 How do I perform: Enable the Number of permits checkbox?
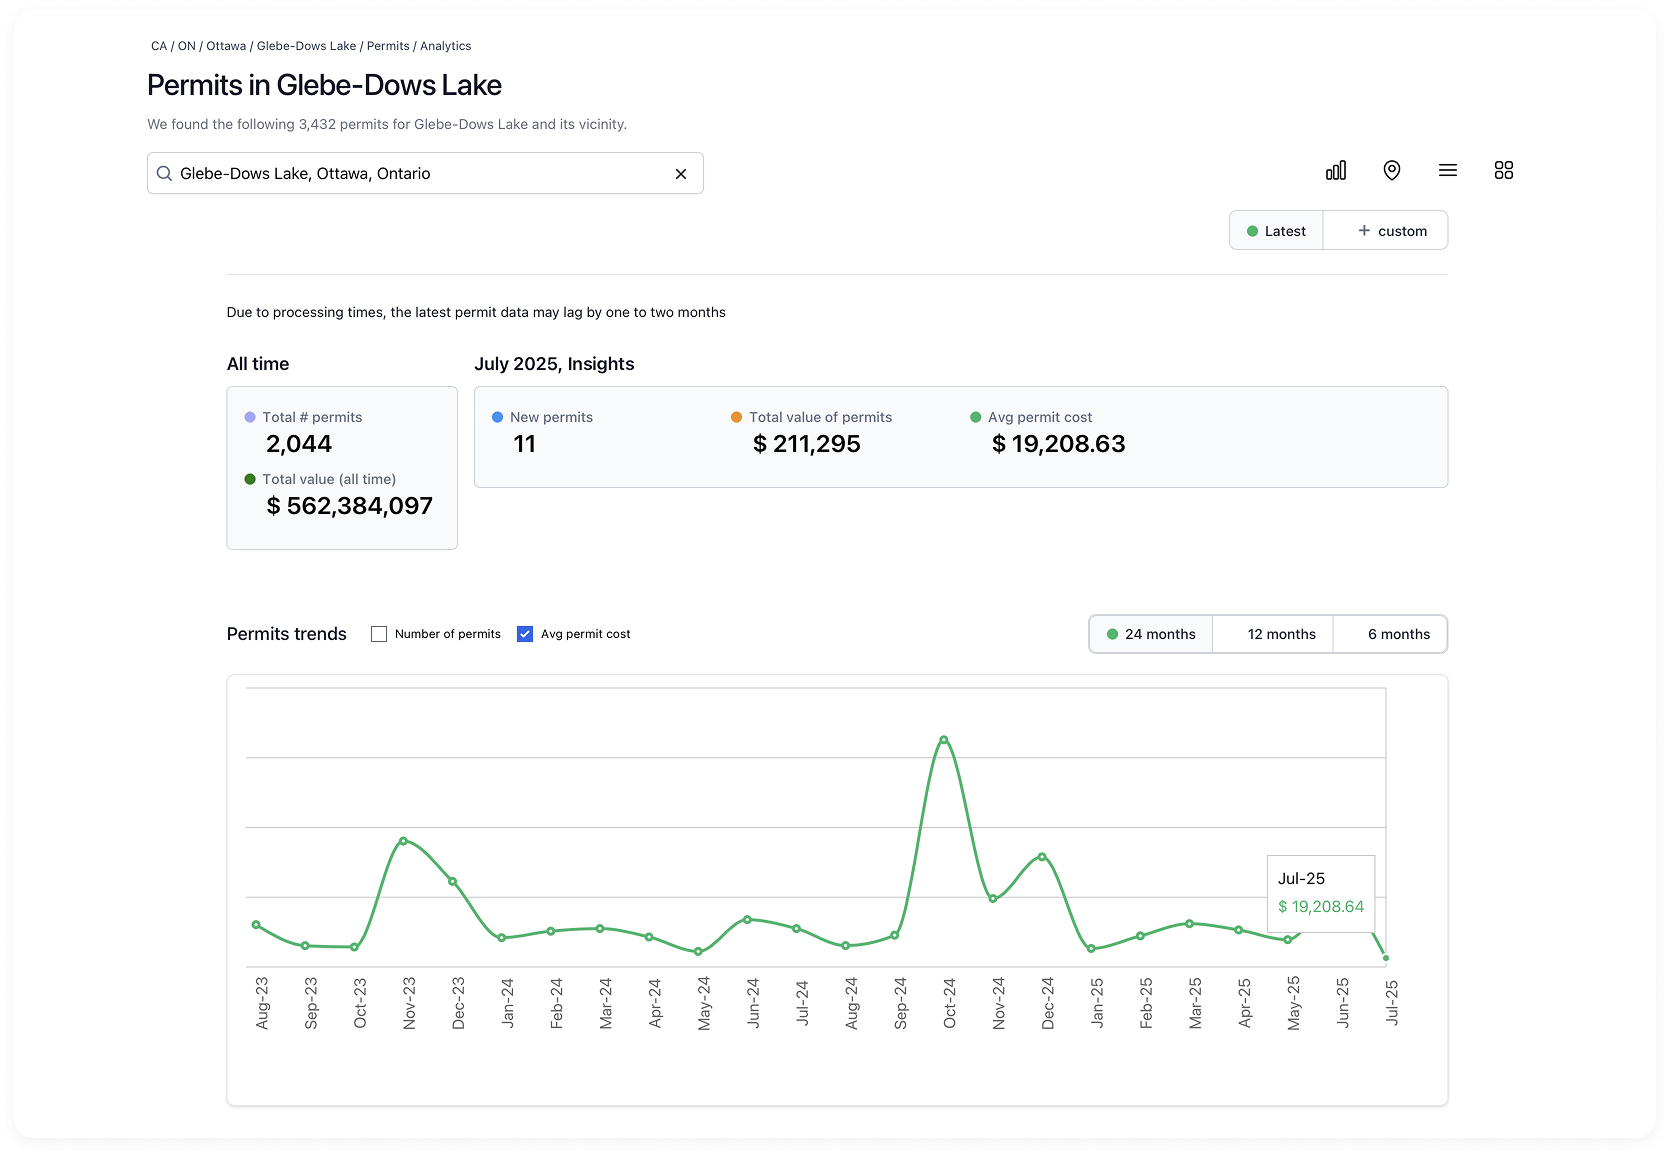point(379,634)
